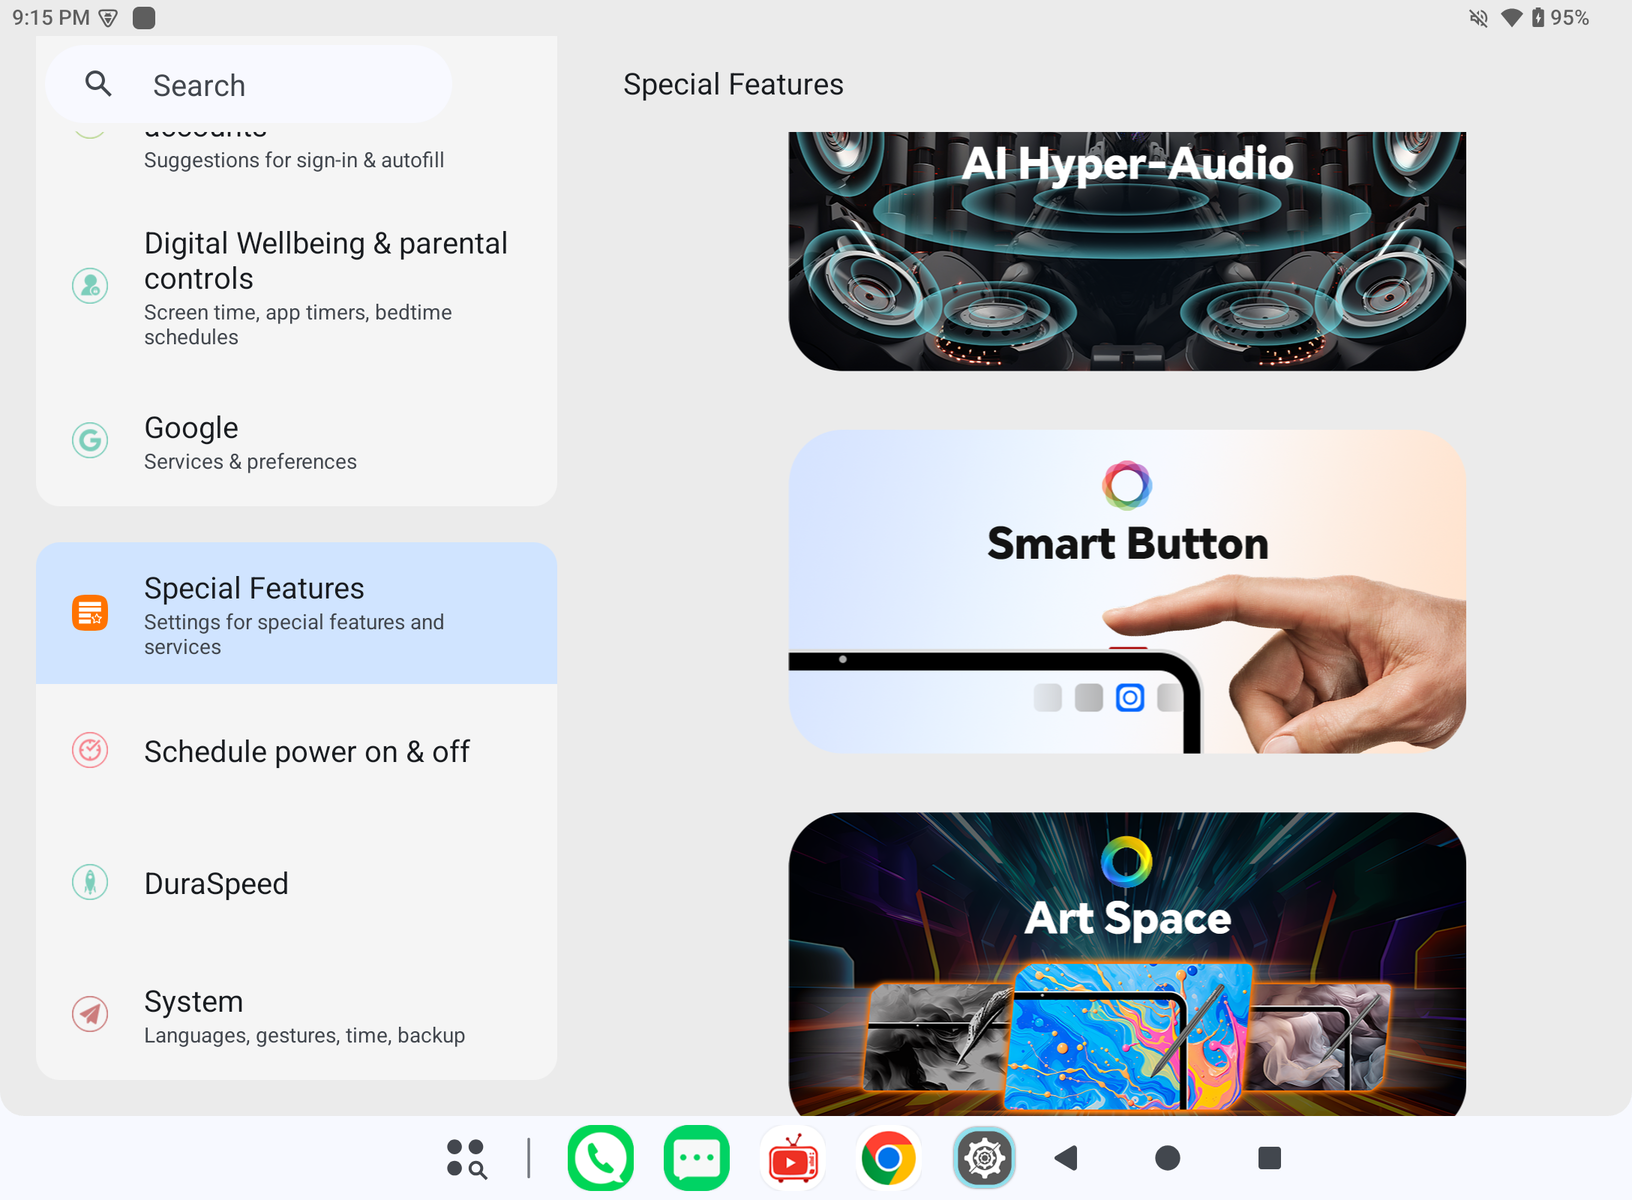Image resolution: width=1632 pixels, height=1200 pixels.
Task: Click the Google G icon
Action: 90,440
